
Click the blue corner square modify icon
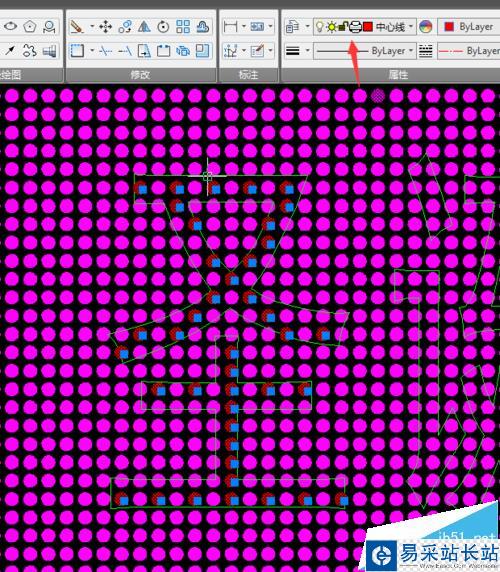coord(202,51)
